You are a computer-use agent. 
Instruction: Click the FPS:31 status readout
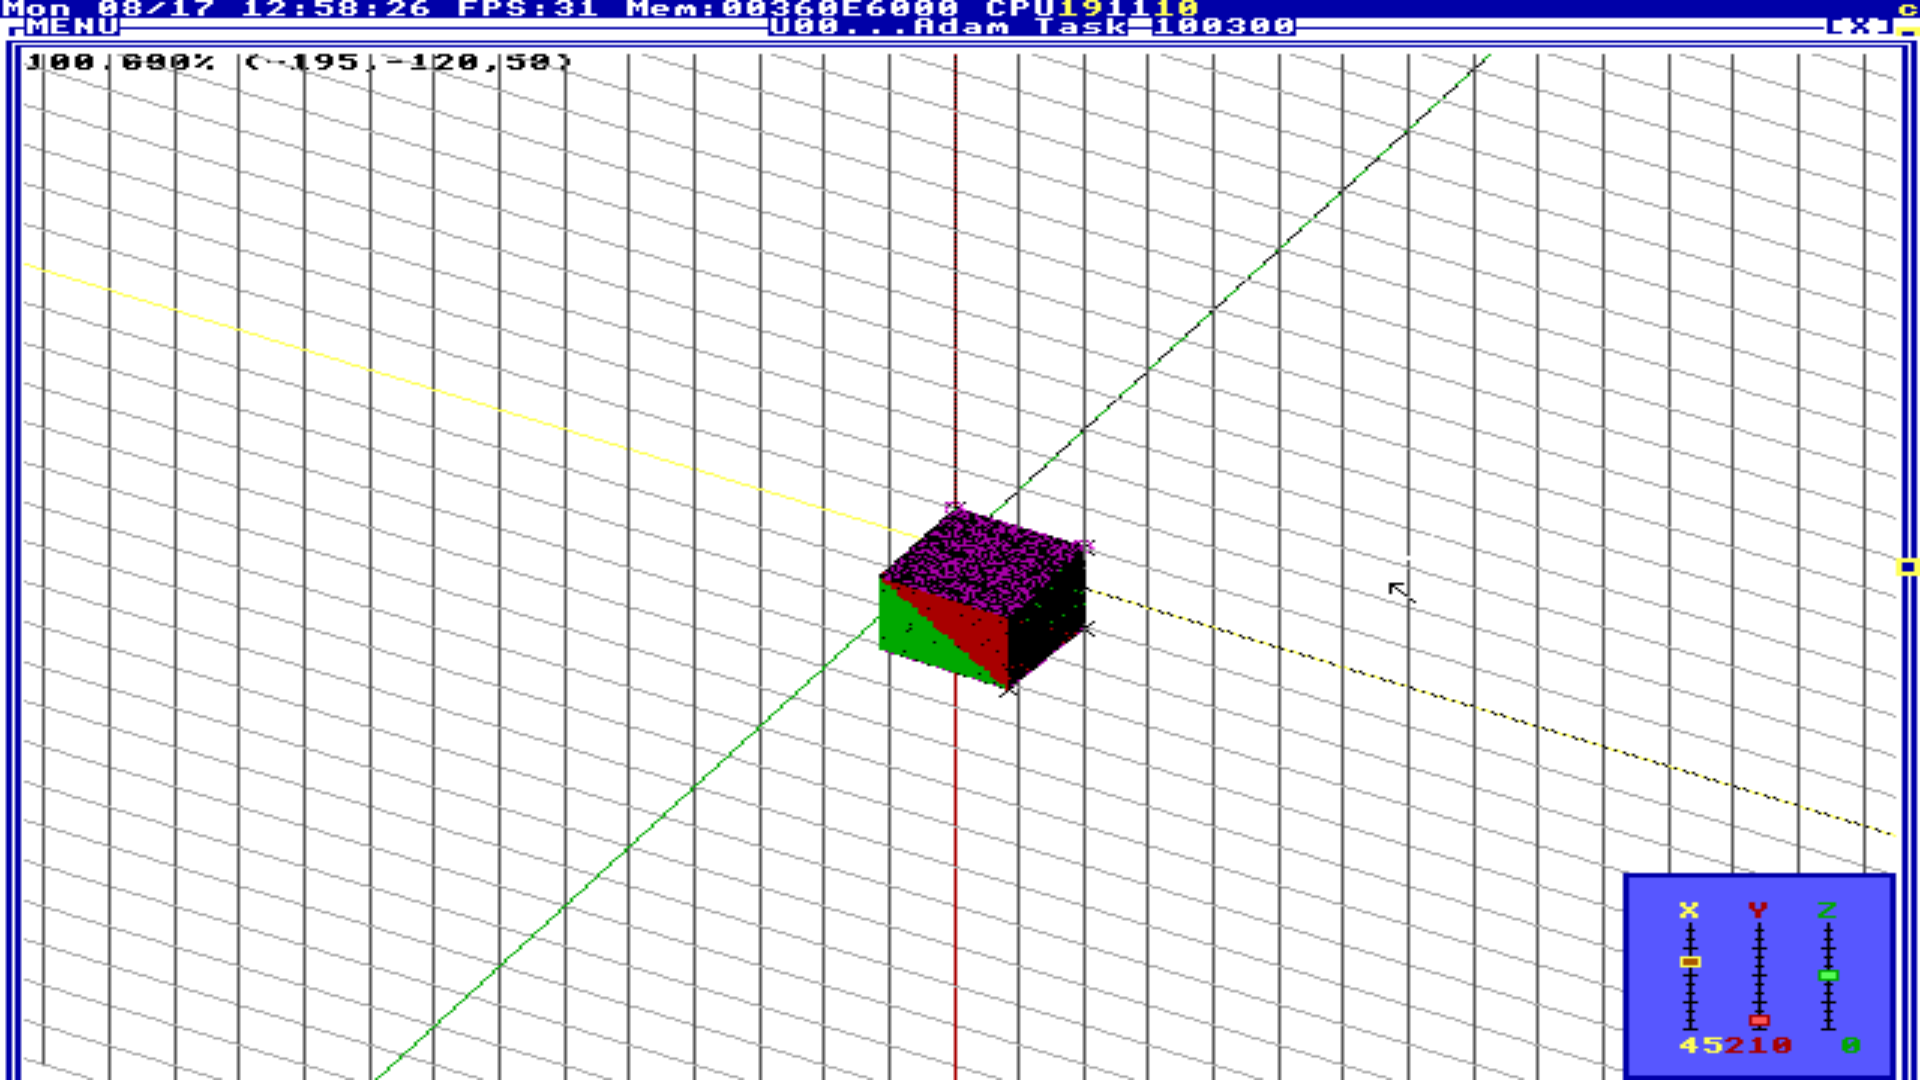[527, 8]
